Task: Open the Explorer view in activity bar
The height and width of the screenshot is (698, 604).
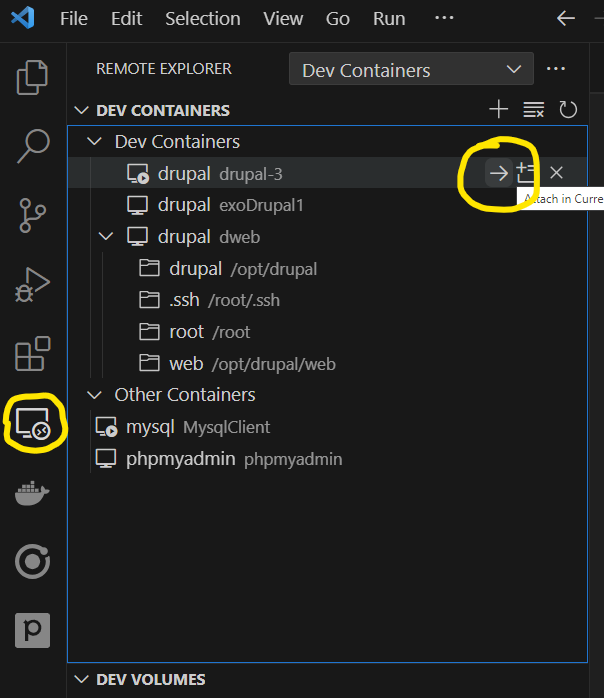Action: (32, 77)
